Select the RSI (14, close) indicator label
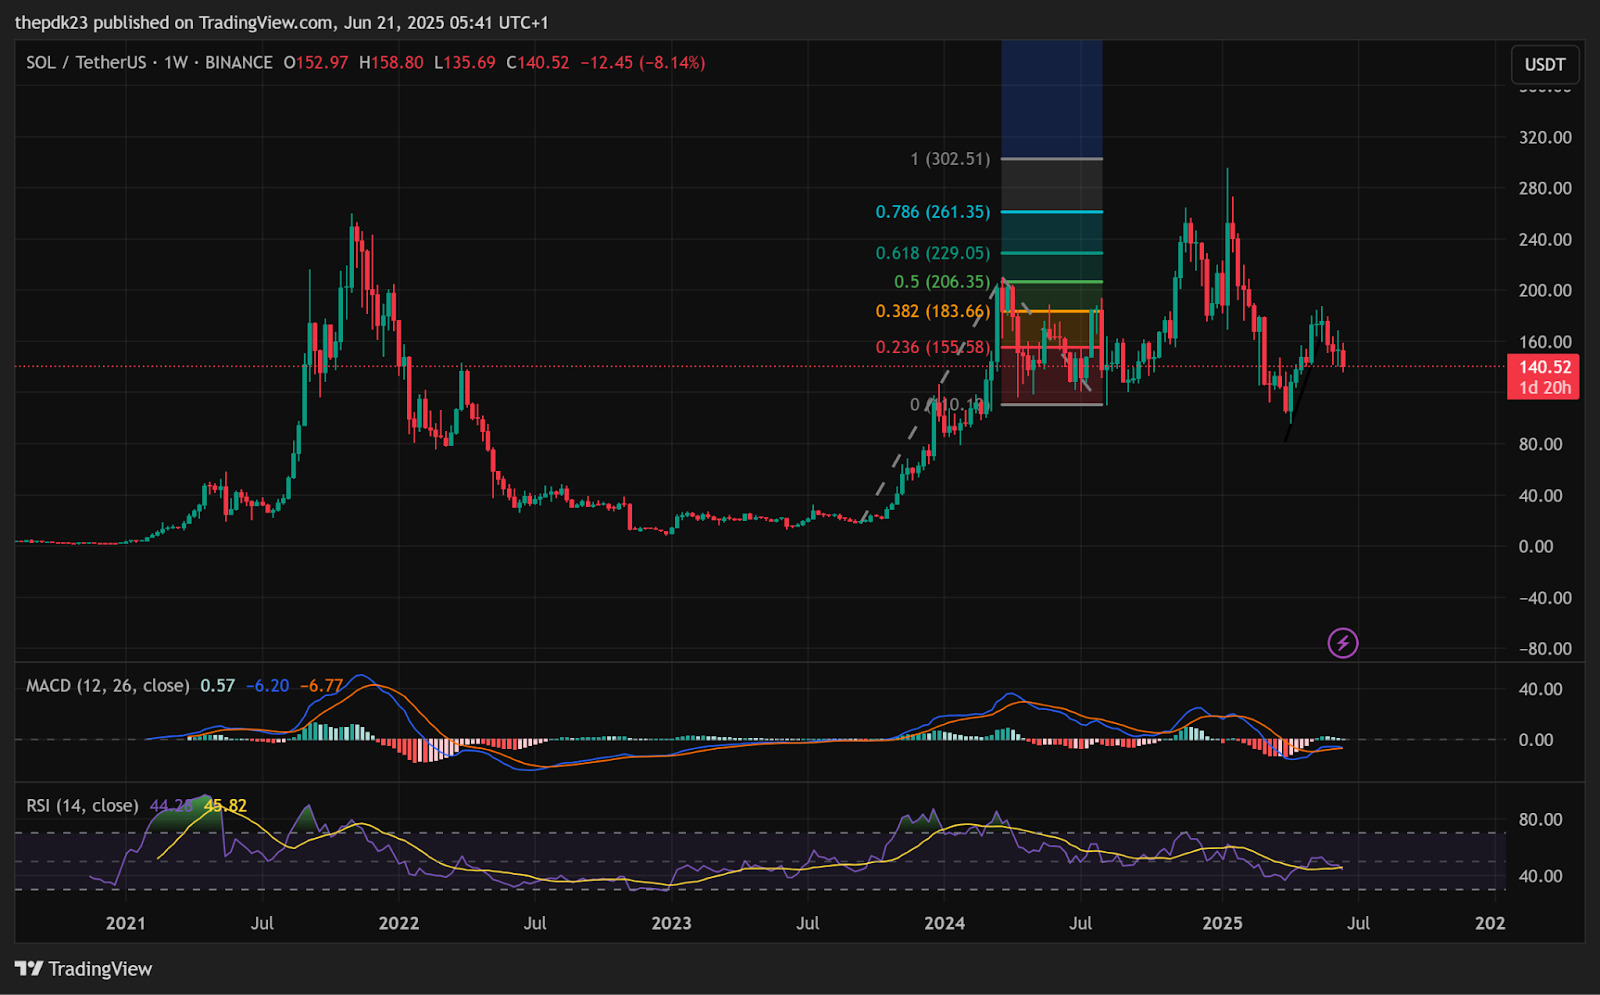Viewport: 1600px width, 995px height. click(82, 805)
